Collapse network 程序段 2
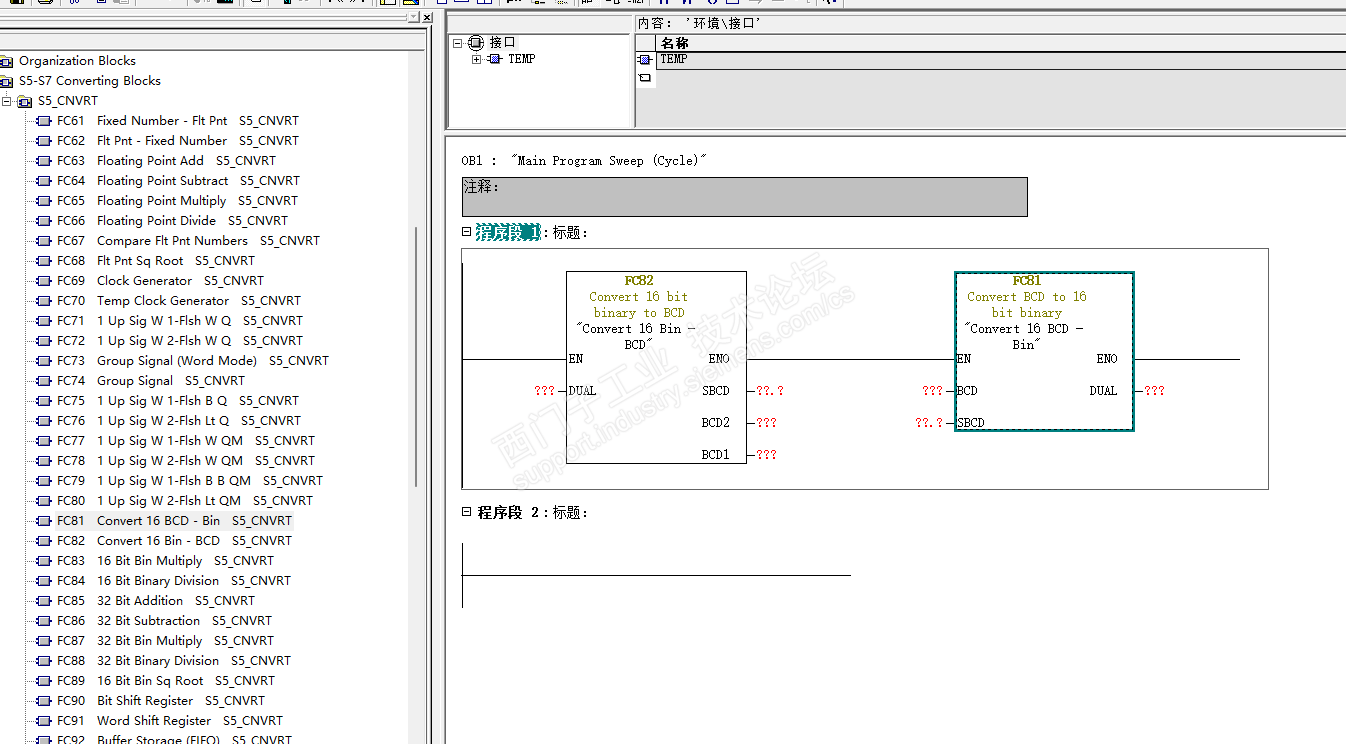 466,511
